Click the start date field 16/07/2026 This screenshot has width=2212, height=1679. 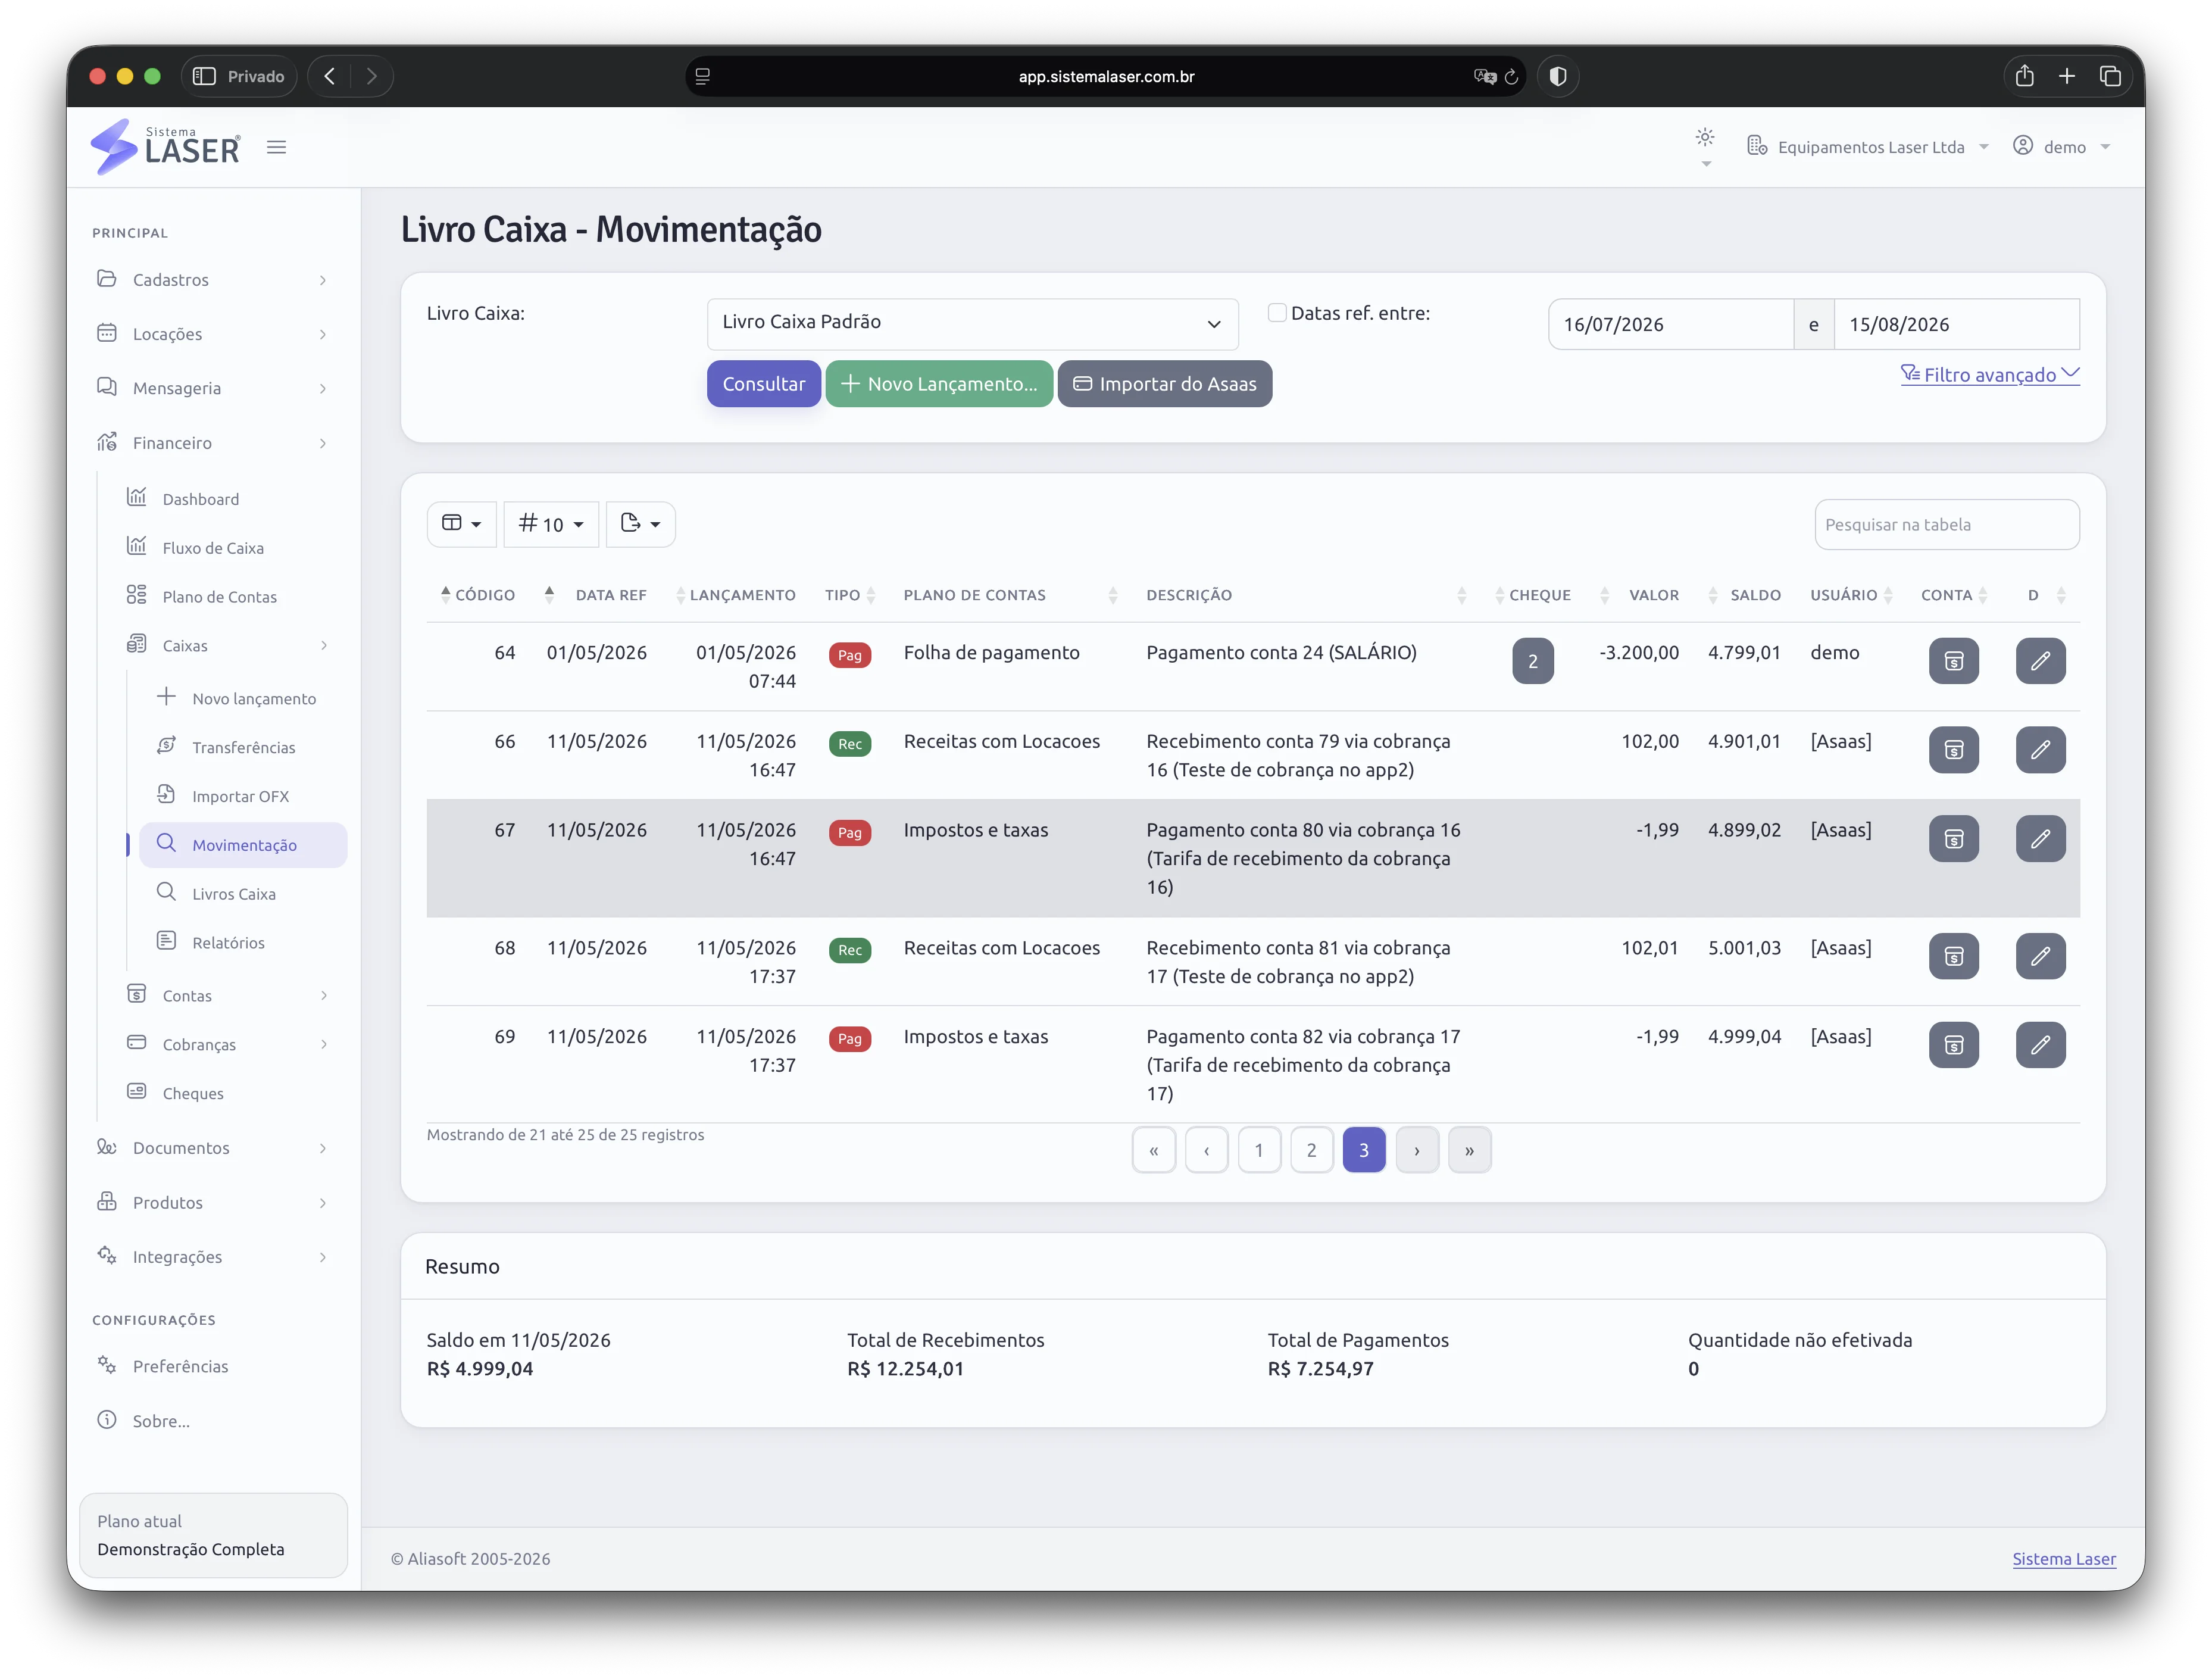click(x=1670, y=324)
